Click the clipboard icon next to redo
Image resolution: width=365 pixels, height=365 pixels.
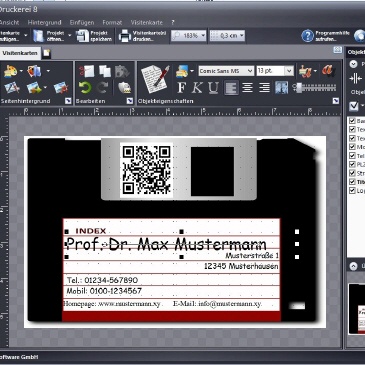[124, 88]
